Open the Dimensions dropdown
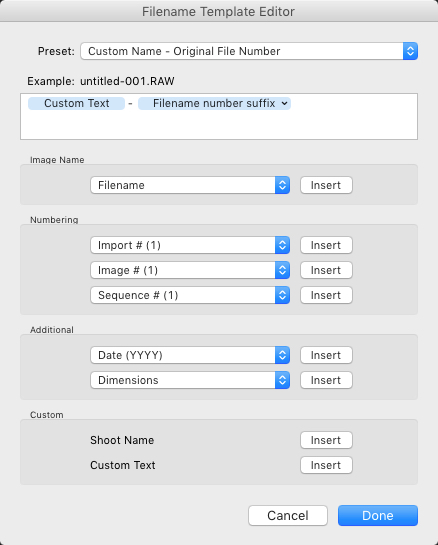 click(190, 380)
